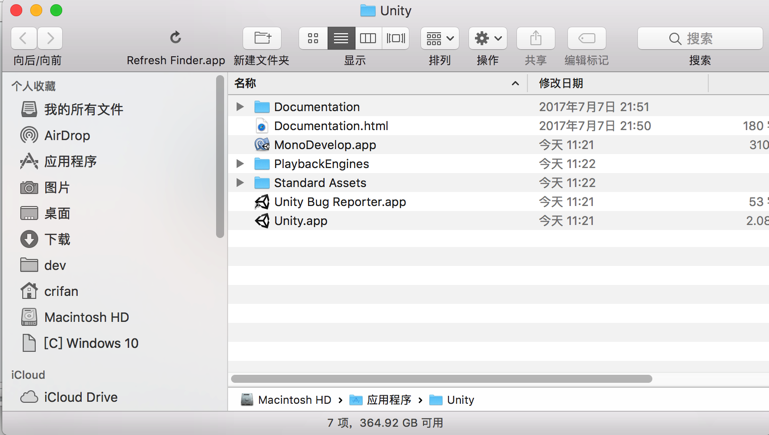Click the horizontal scrollbar in file list
This screenshot has width=769, height=435.
(441, 379)
